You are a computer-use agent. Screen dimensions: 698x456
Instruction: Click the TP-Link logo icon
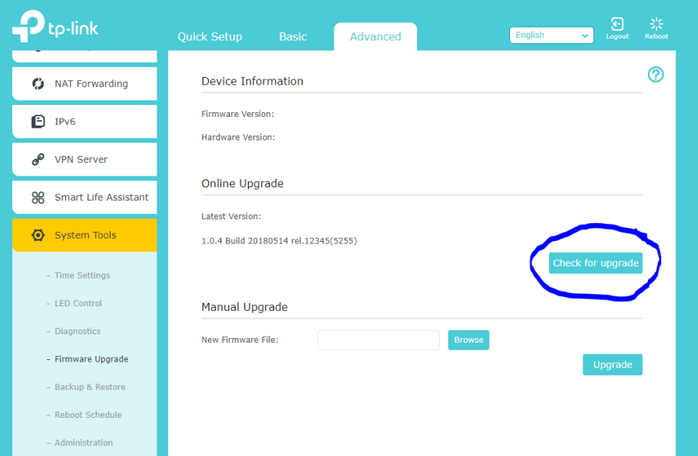[28, 26]
